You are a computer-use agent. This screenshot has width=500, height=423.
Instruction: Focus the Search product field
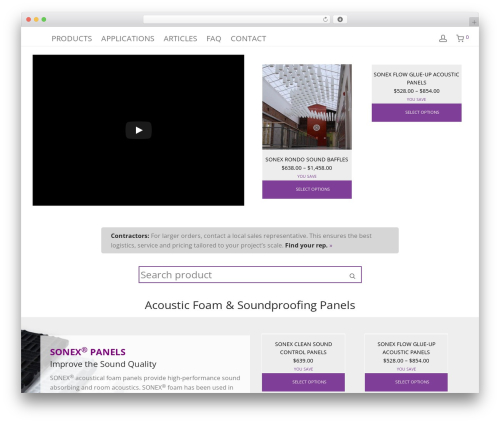[250, 275]
